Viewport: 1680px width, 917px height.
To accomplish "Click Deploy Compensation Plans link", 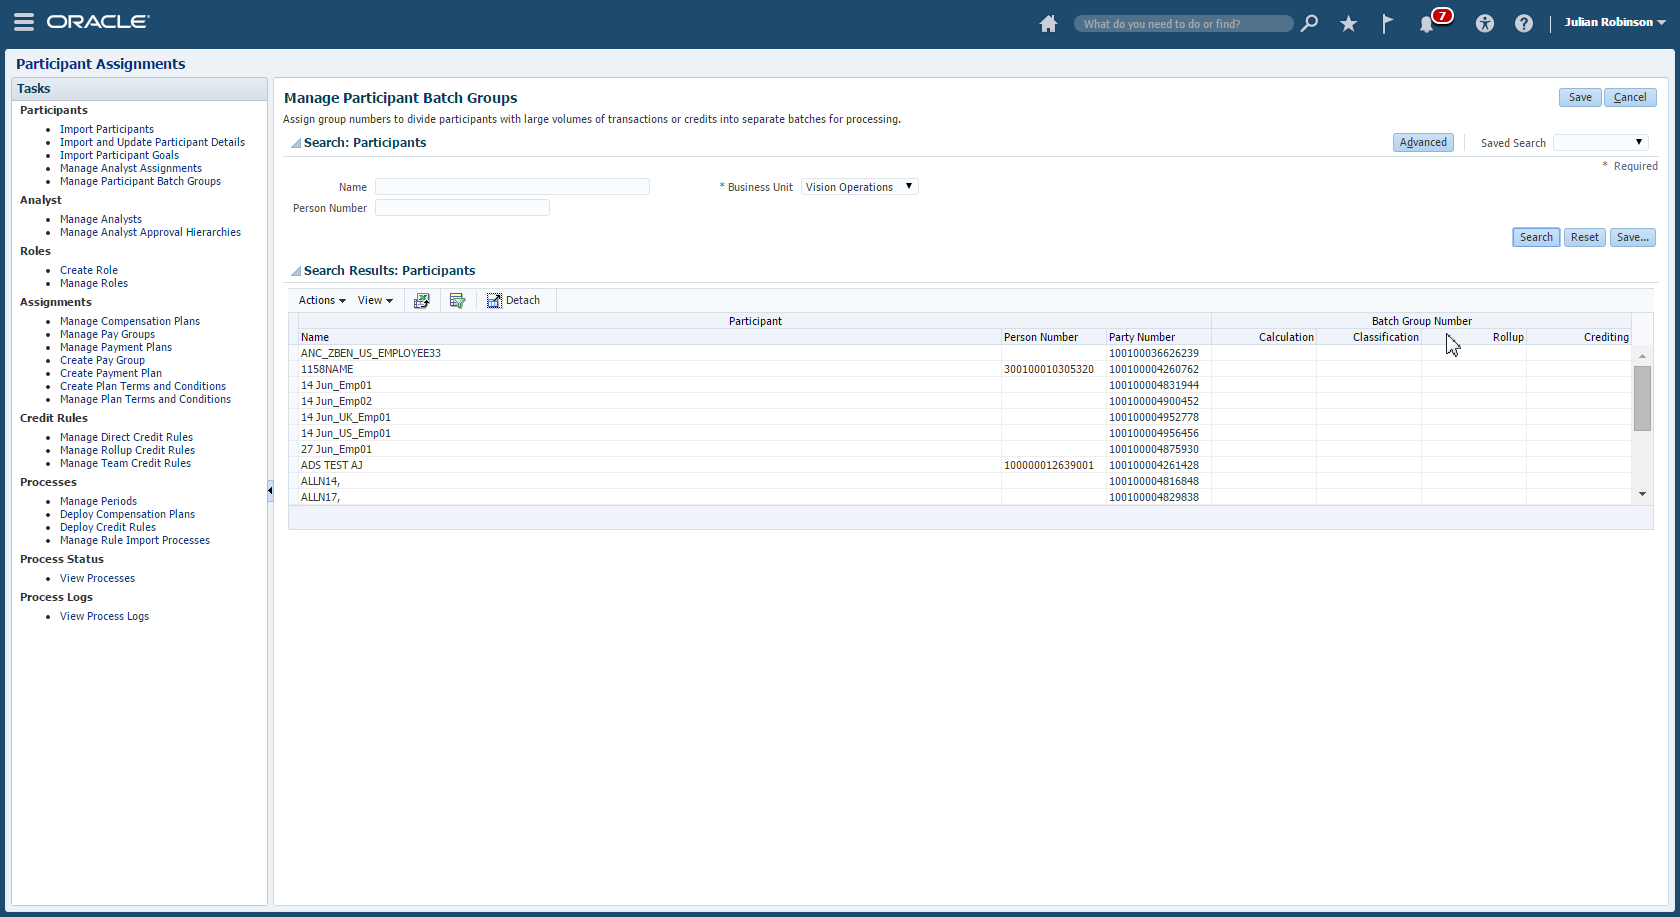I will tap(127, 514).
